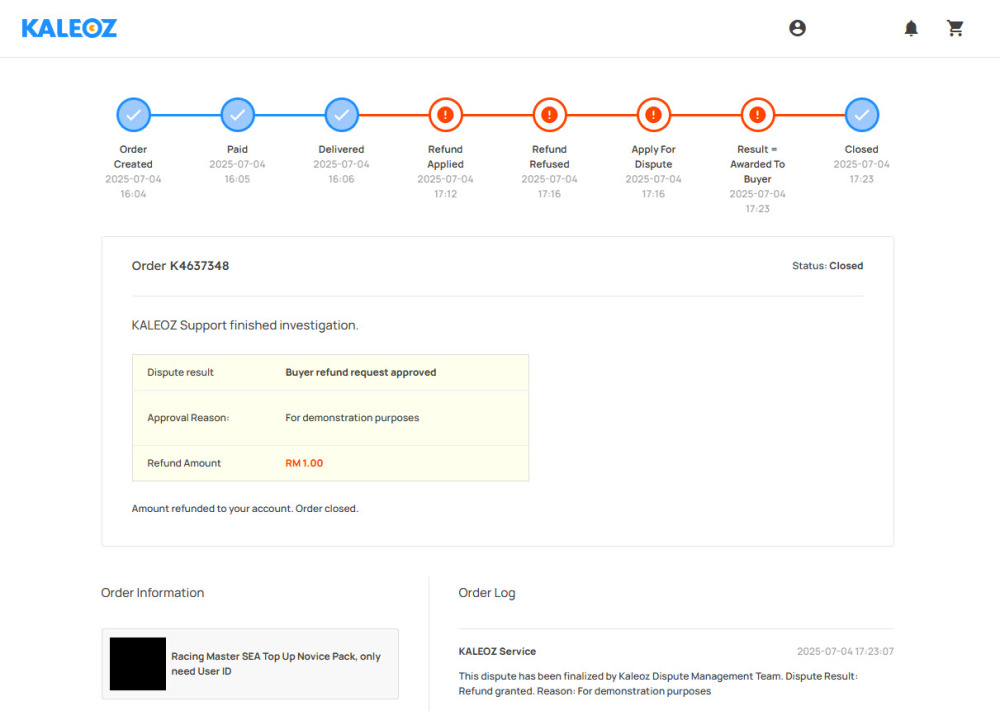Click the log timestamp 2025-07-04 17:23:07
1000x711 pixels.
845,652
